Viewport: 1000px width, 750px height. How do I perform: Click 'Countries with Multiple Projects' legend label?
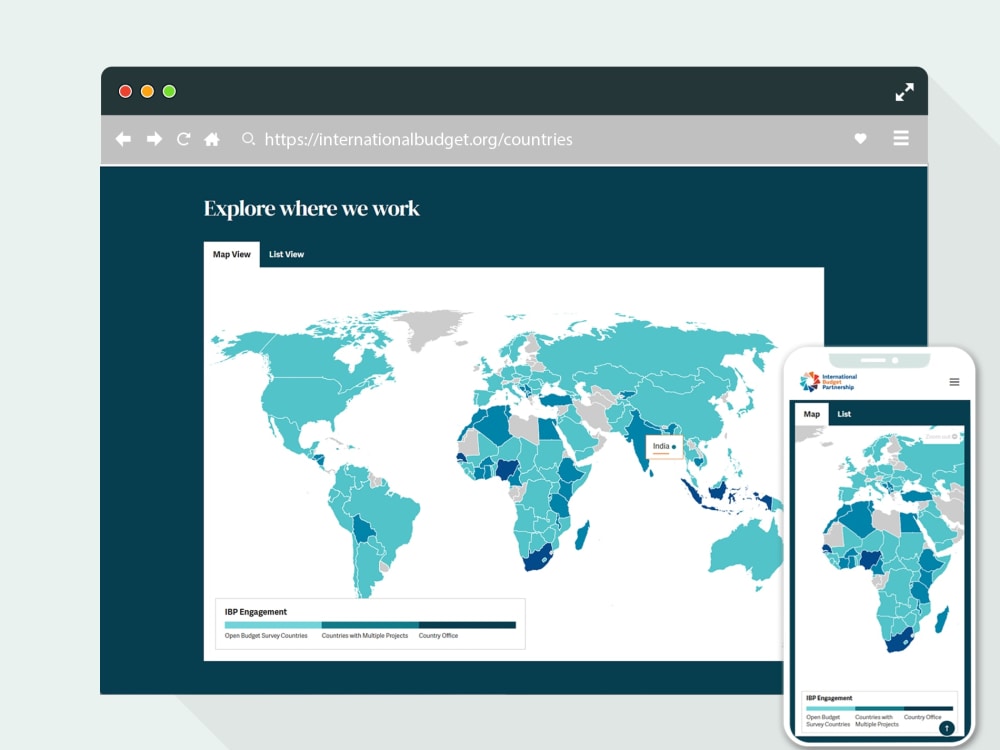coord(365,636)
